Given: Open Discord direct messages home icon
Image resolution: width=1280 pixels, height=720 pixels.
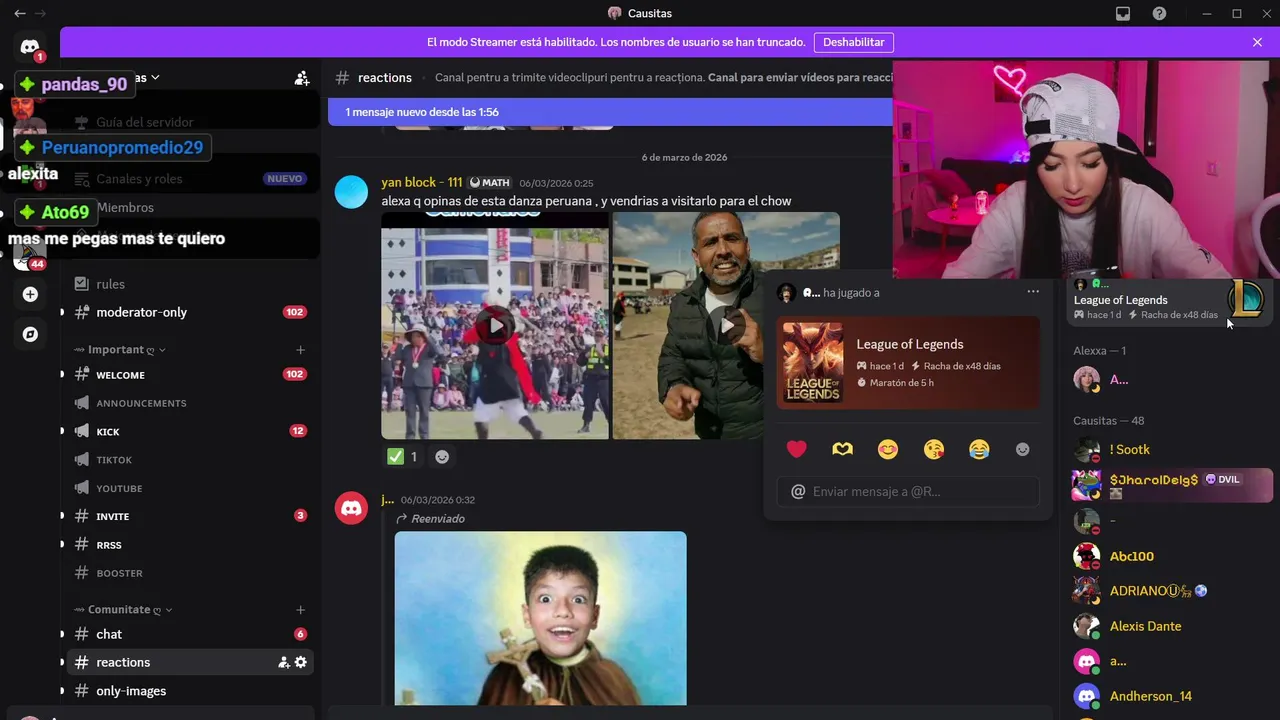Looking at the screenshot, I should pyautogui.click(x=30, y=47).
